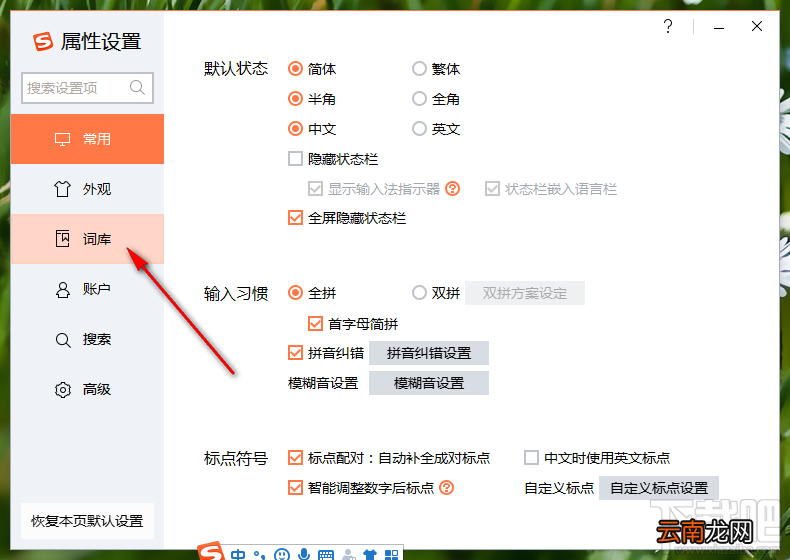Click the 双拼方案设定 button
790x560 pixels.
pos(525,293)
